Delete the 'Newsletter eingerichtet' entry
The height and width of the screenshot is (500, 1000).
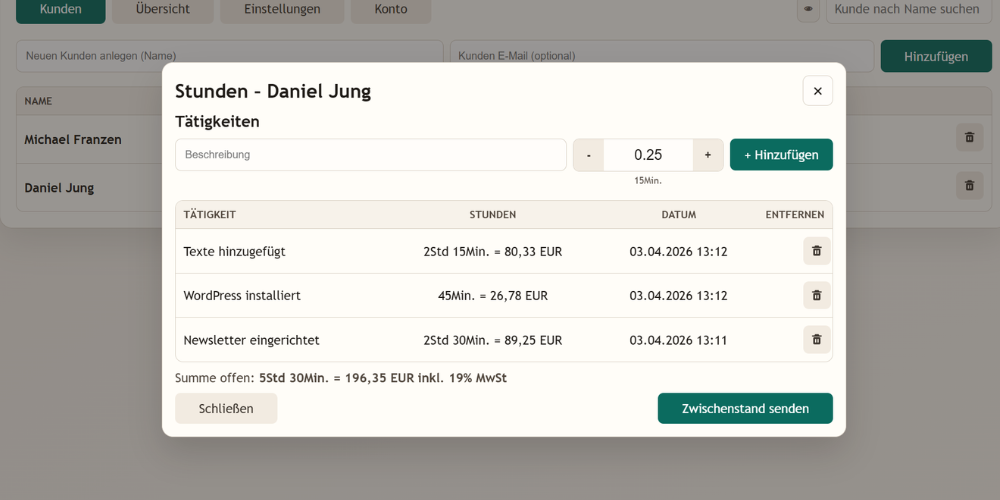tap(816, 339)
